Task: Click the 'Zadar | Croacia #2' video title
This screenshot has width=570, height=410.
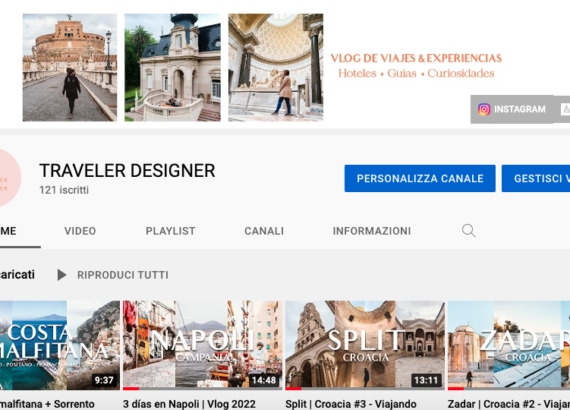Action: pyautogui.click(x=509, y=404)
